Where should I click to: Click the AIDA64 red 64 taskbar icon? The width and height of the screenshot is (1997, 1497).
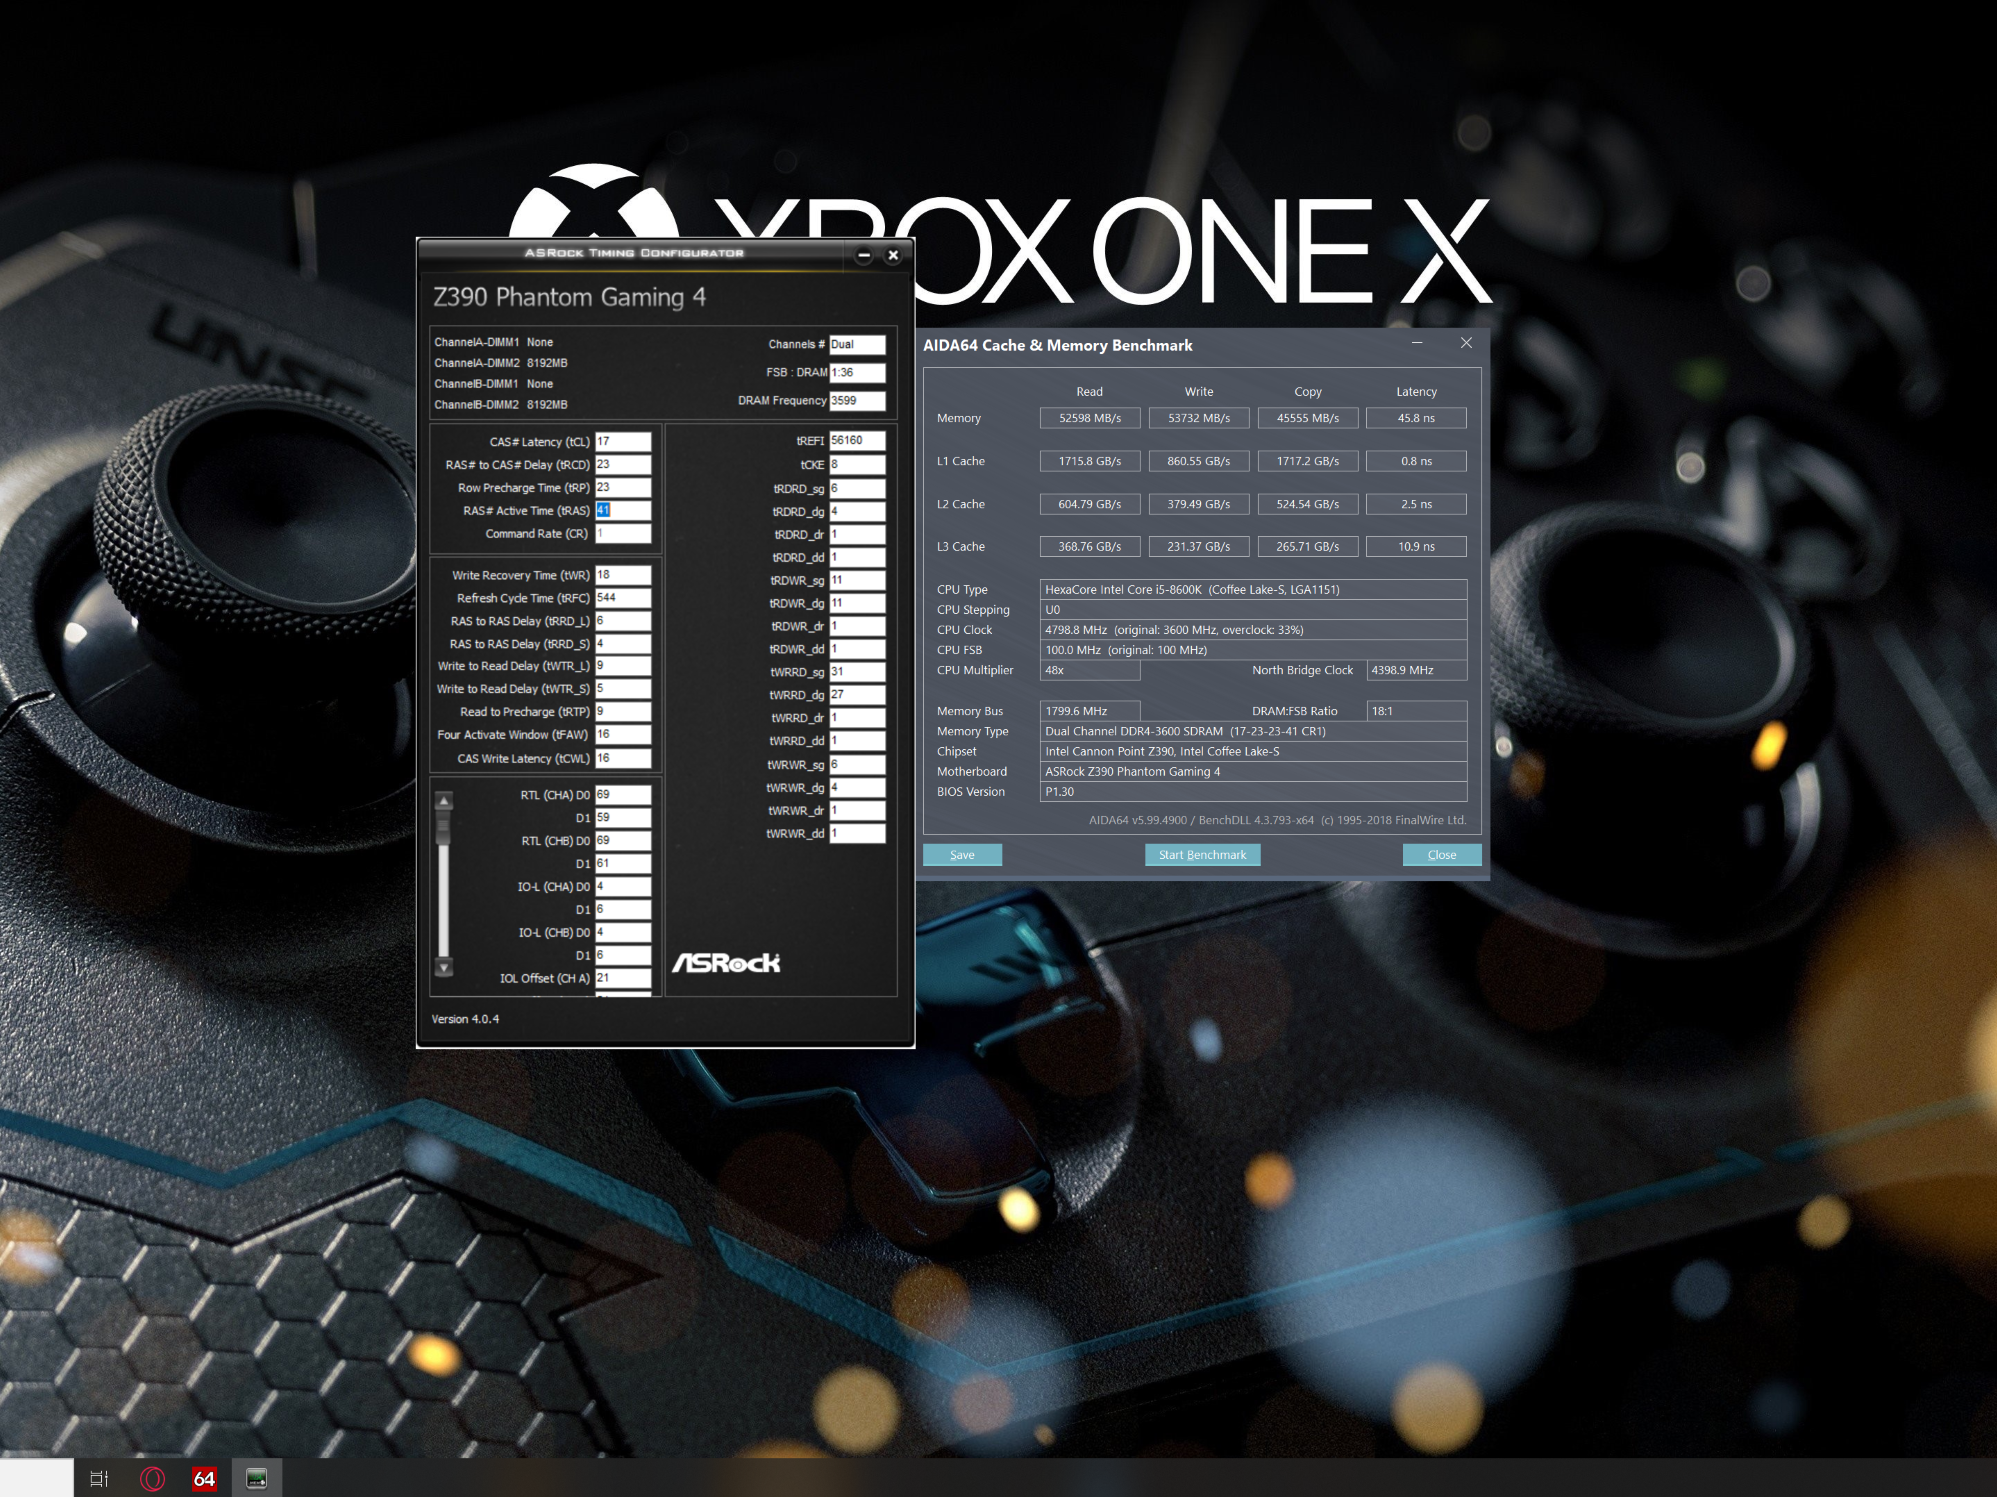tap(204, 1478)
